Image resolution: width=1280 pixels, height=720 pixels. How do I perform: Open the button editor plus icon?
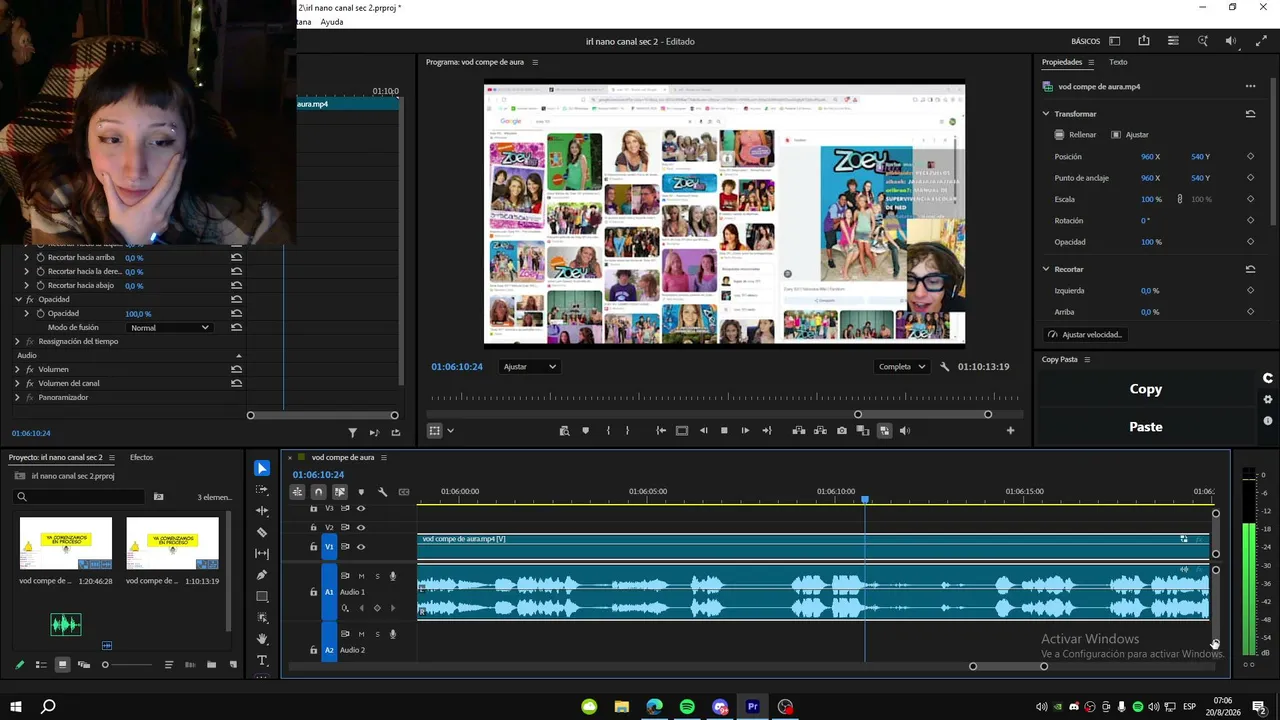(x=1010, y=431)
